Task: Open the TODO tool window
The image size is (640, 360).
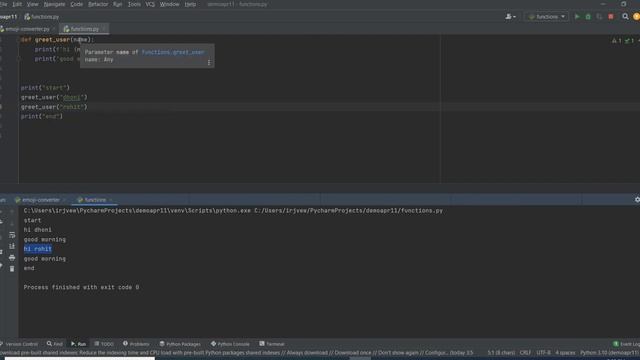Action: tap(104, 344)
